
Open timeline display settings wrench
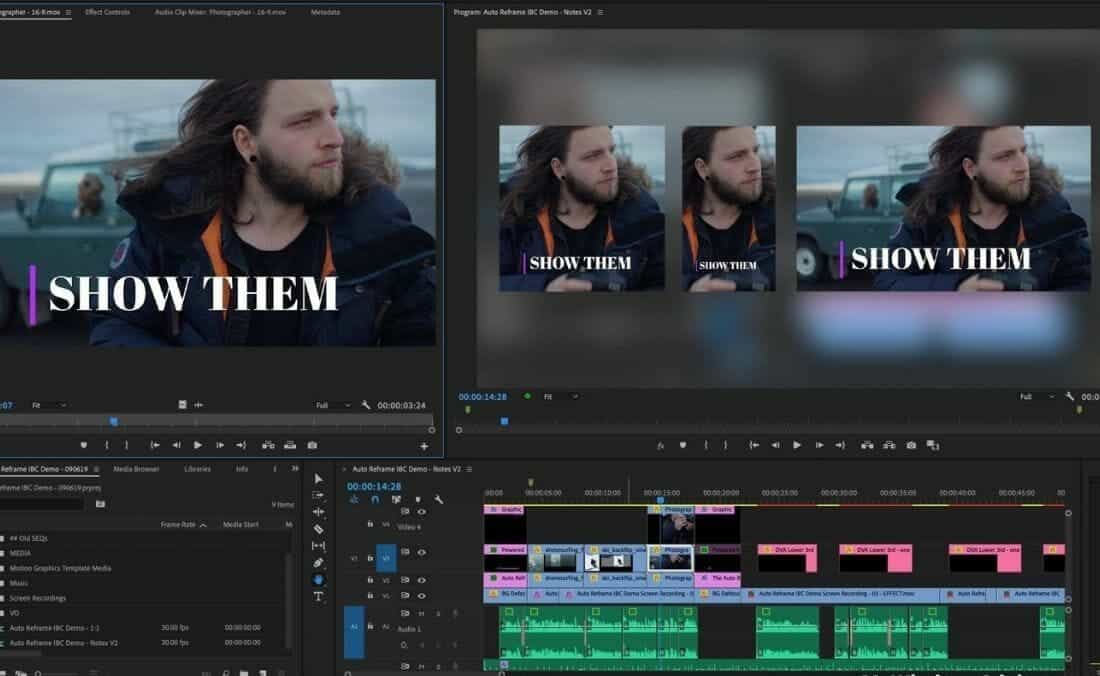tap(439, 499)
